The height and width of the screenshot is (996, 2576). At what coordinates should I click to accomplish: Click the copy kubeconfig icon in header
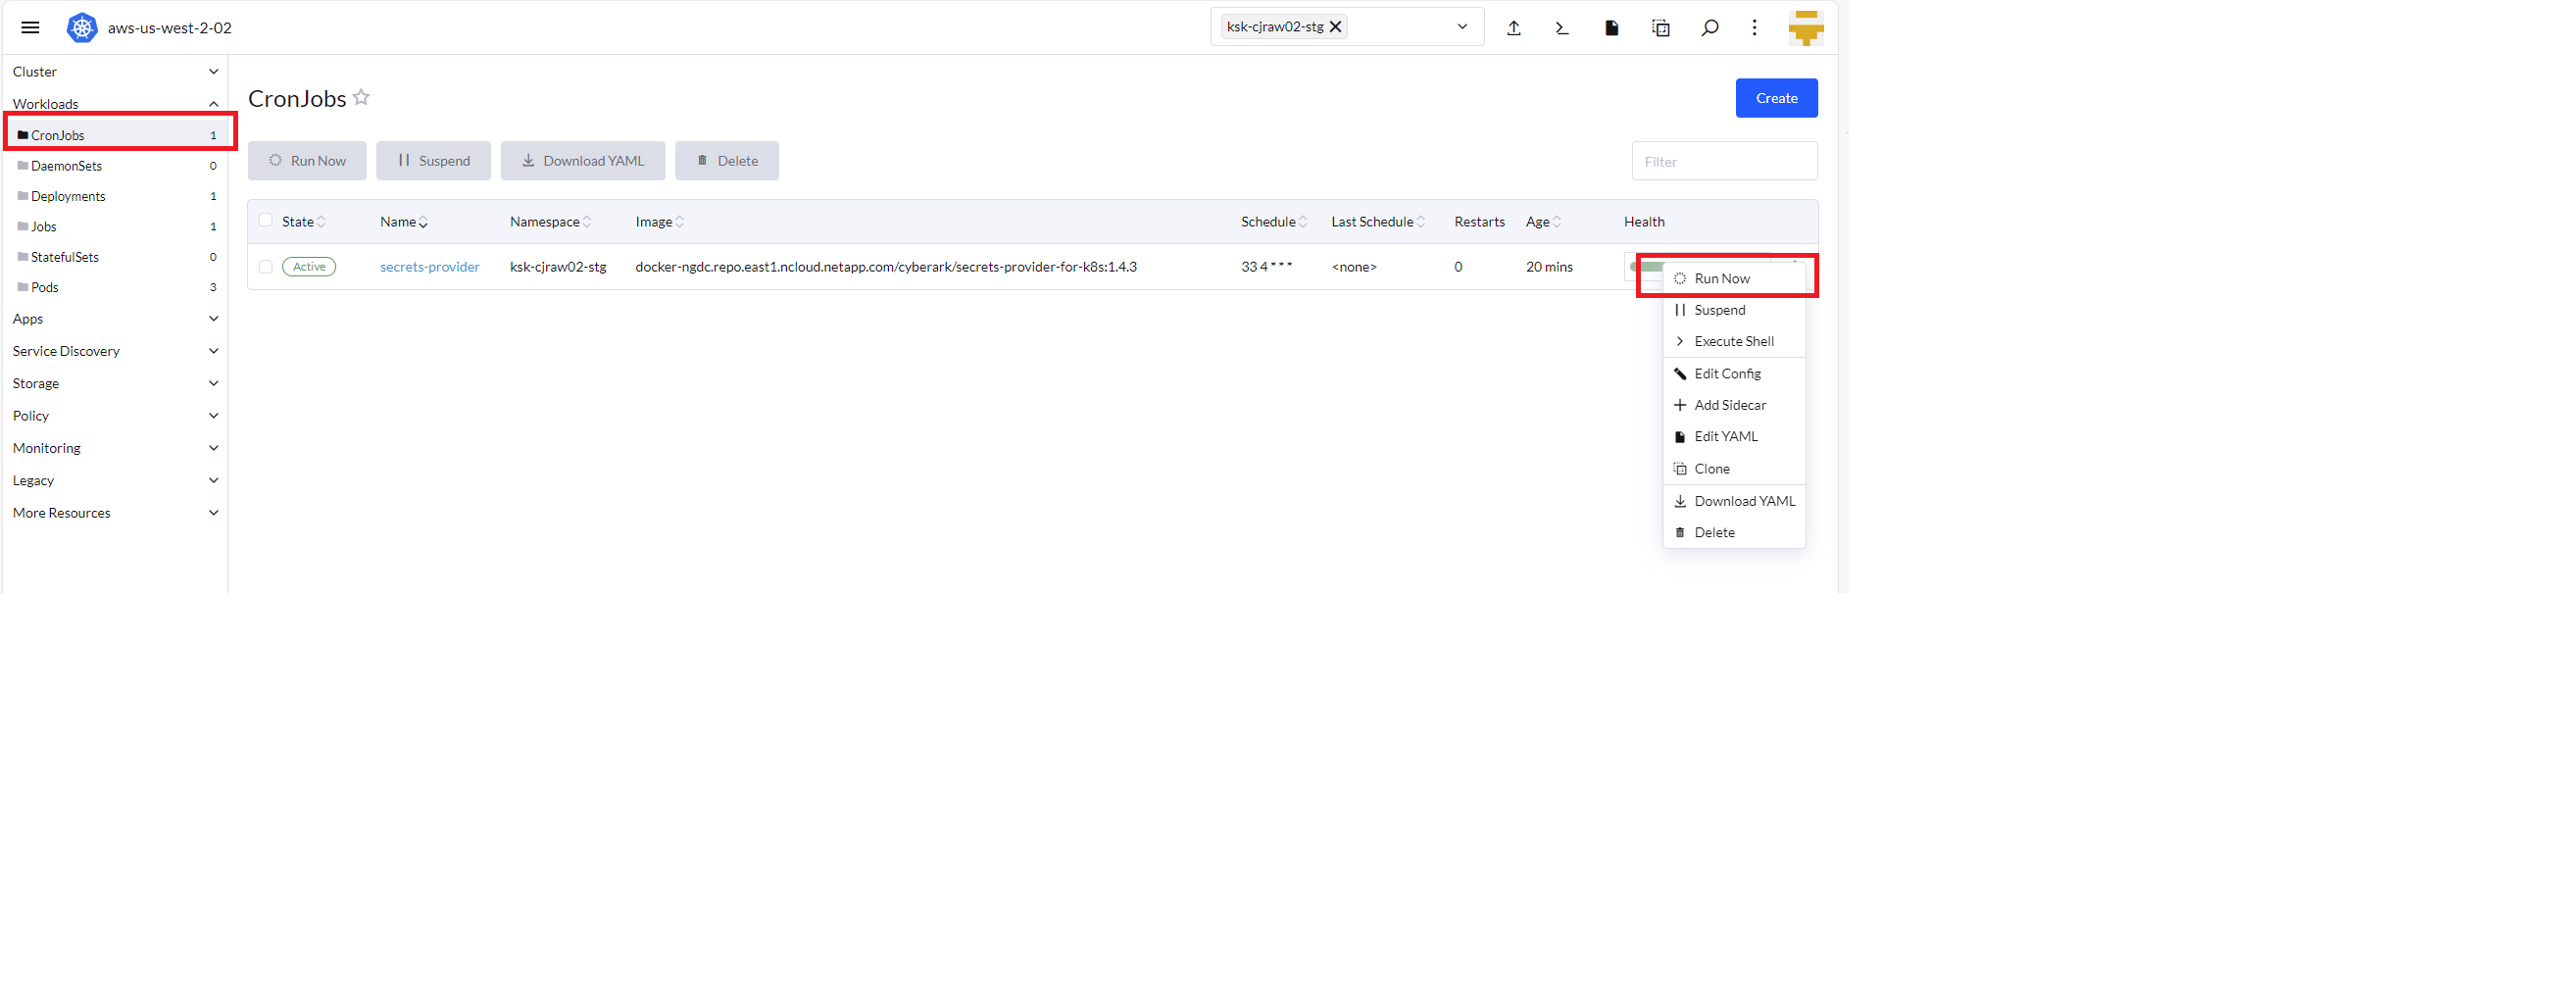(1660, 28)
